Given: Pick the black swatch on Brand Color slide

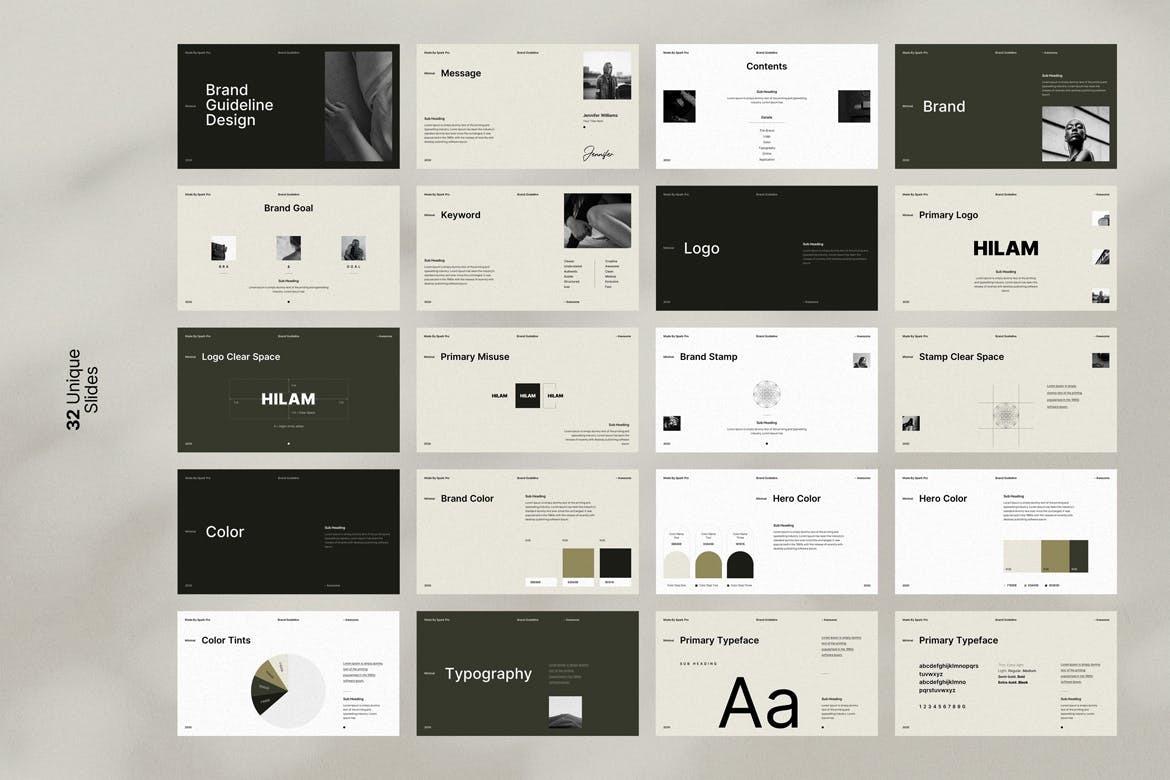Looking at the screenshot, I should tap(615, 562).
